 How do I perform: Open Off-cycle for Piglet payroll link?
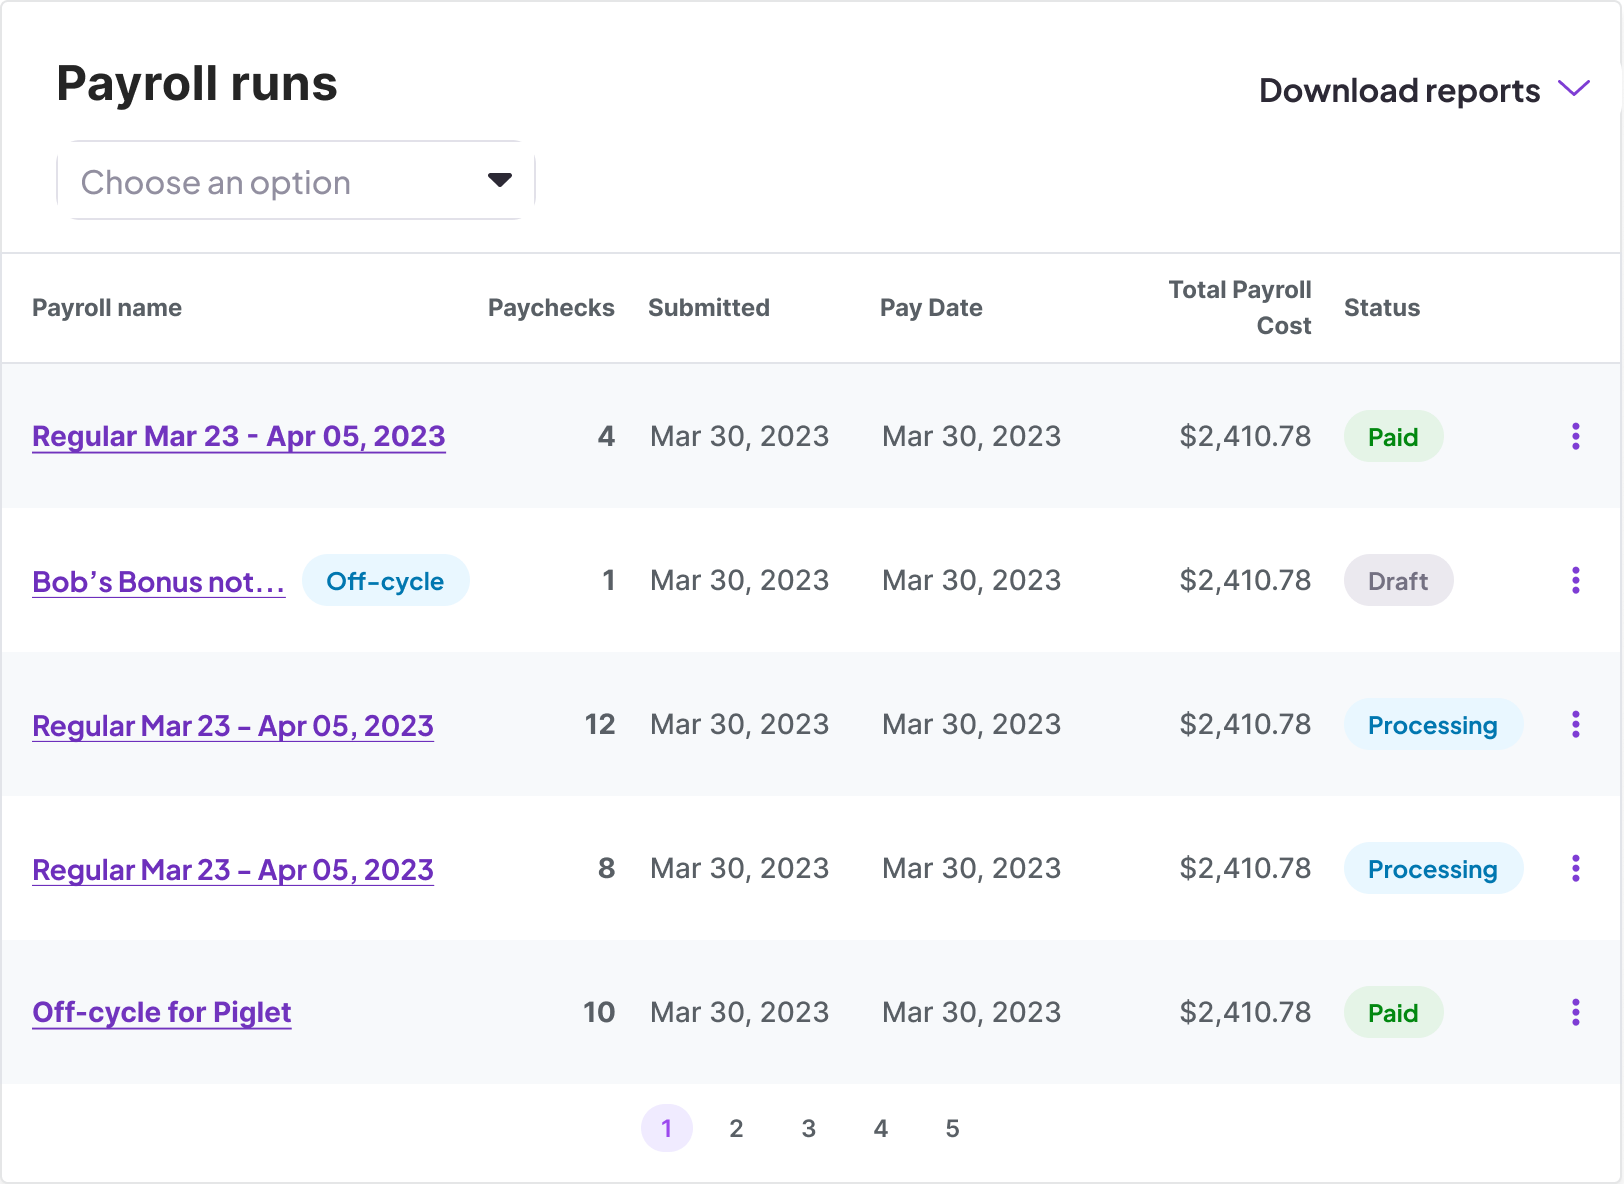click(162, 1012)
